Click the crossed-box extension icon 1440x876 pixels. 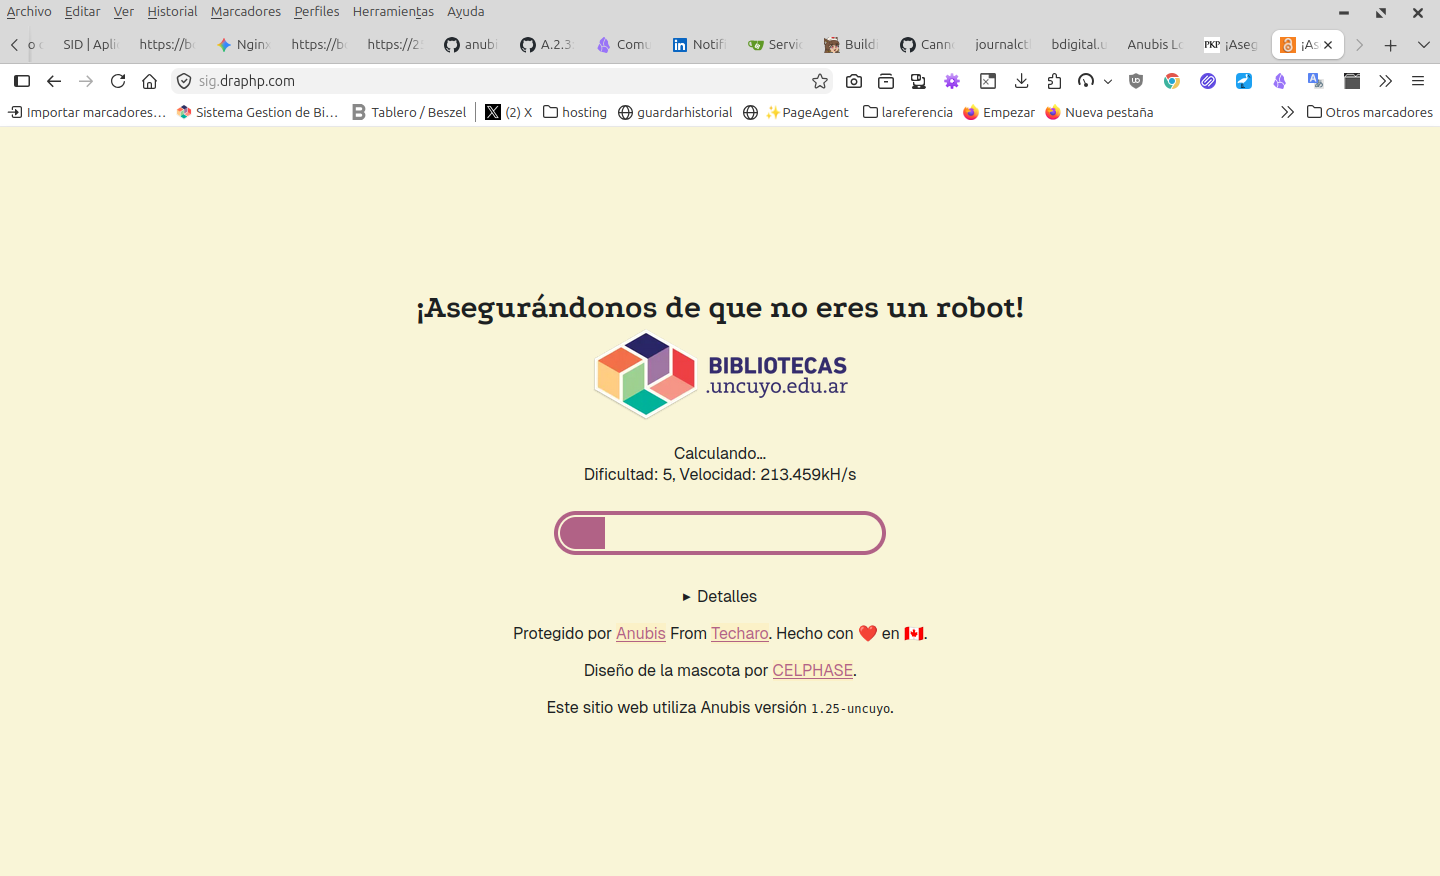point(988,81)
